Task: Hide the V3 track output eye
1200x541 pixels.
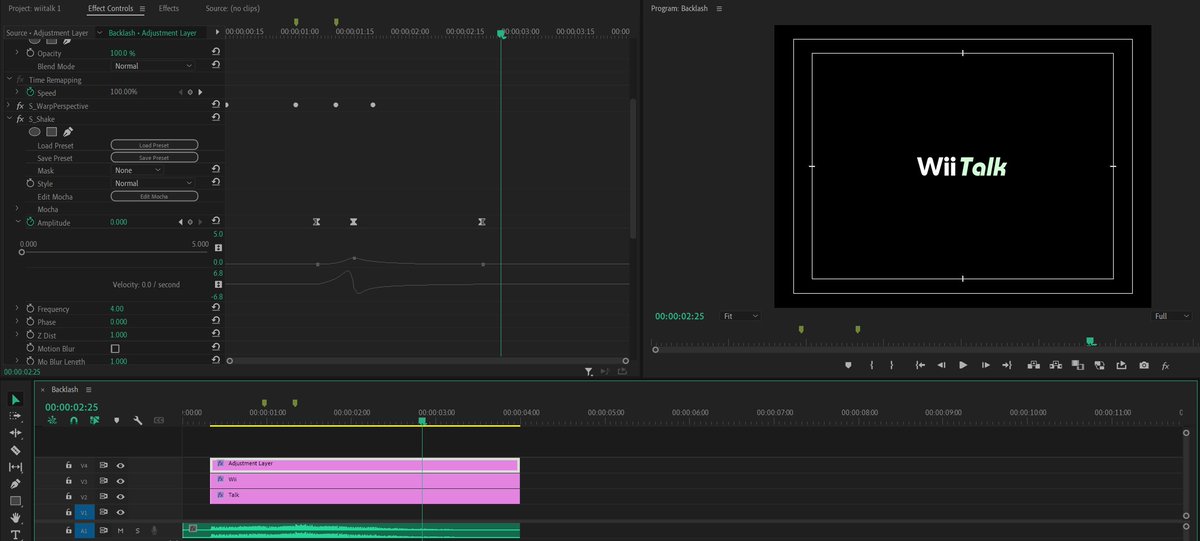Action: (120, 481)
